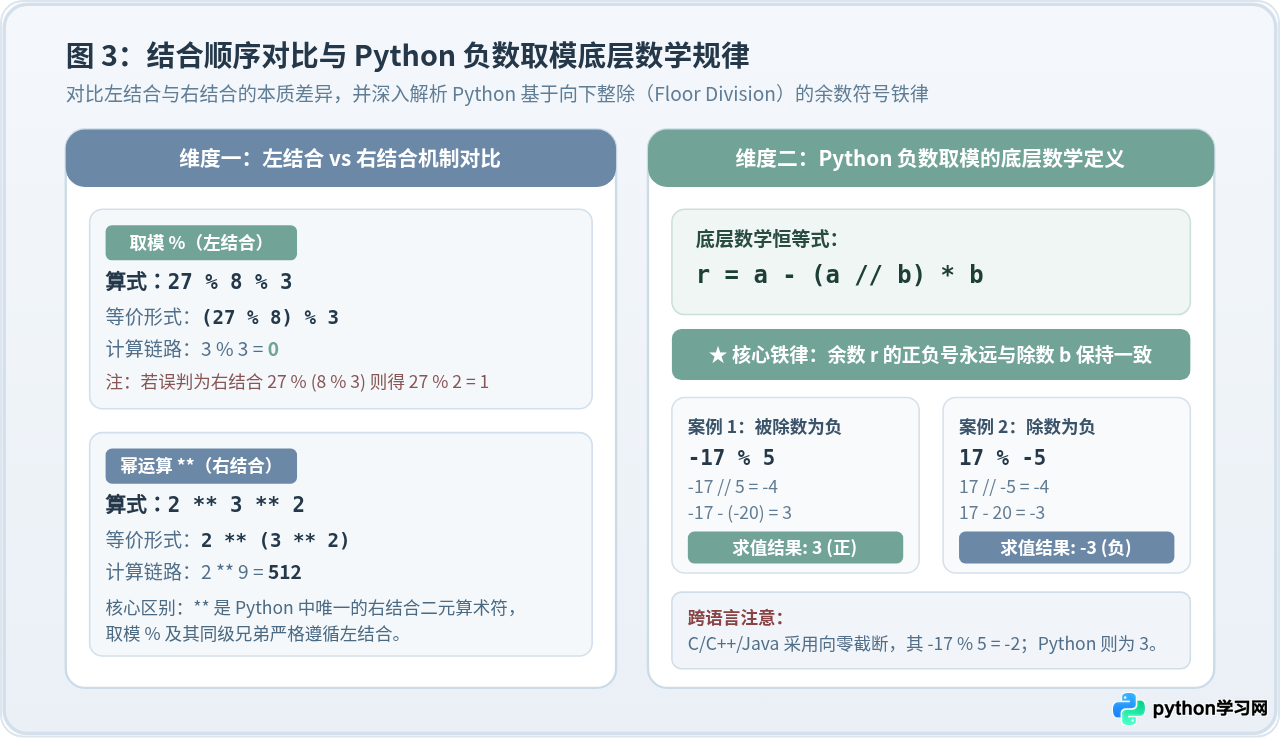Click header "维度二：Python 负数取模的底层数学定义"
1280x738 pixels.
coord(931,158)
